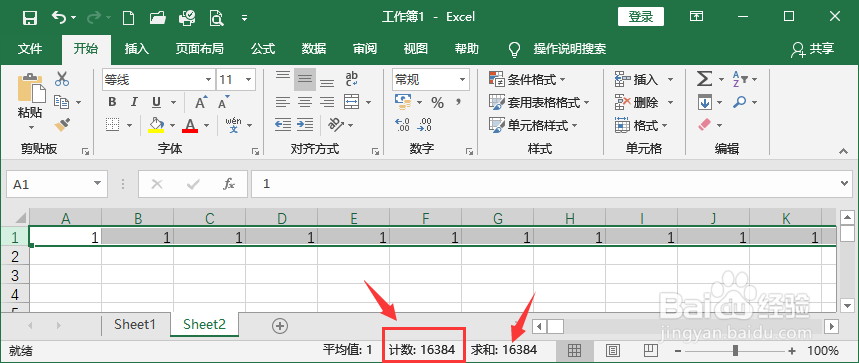Align text to top
This screenshot has width=859, height=363.
coord(283,77)
